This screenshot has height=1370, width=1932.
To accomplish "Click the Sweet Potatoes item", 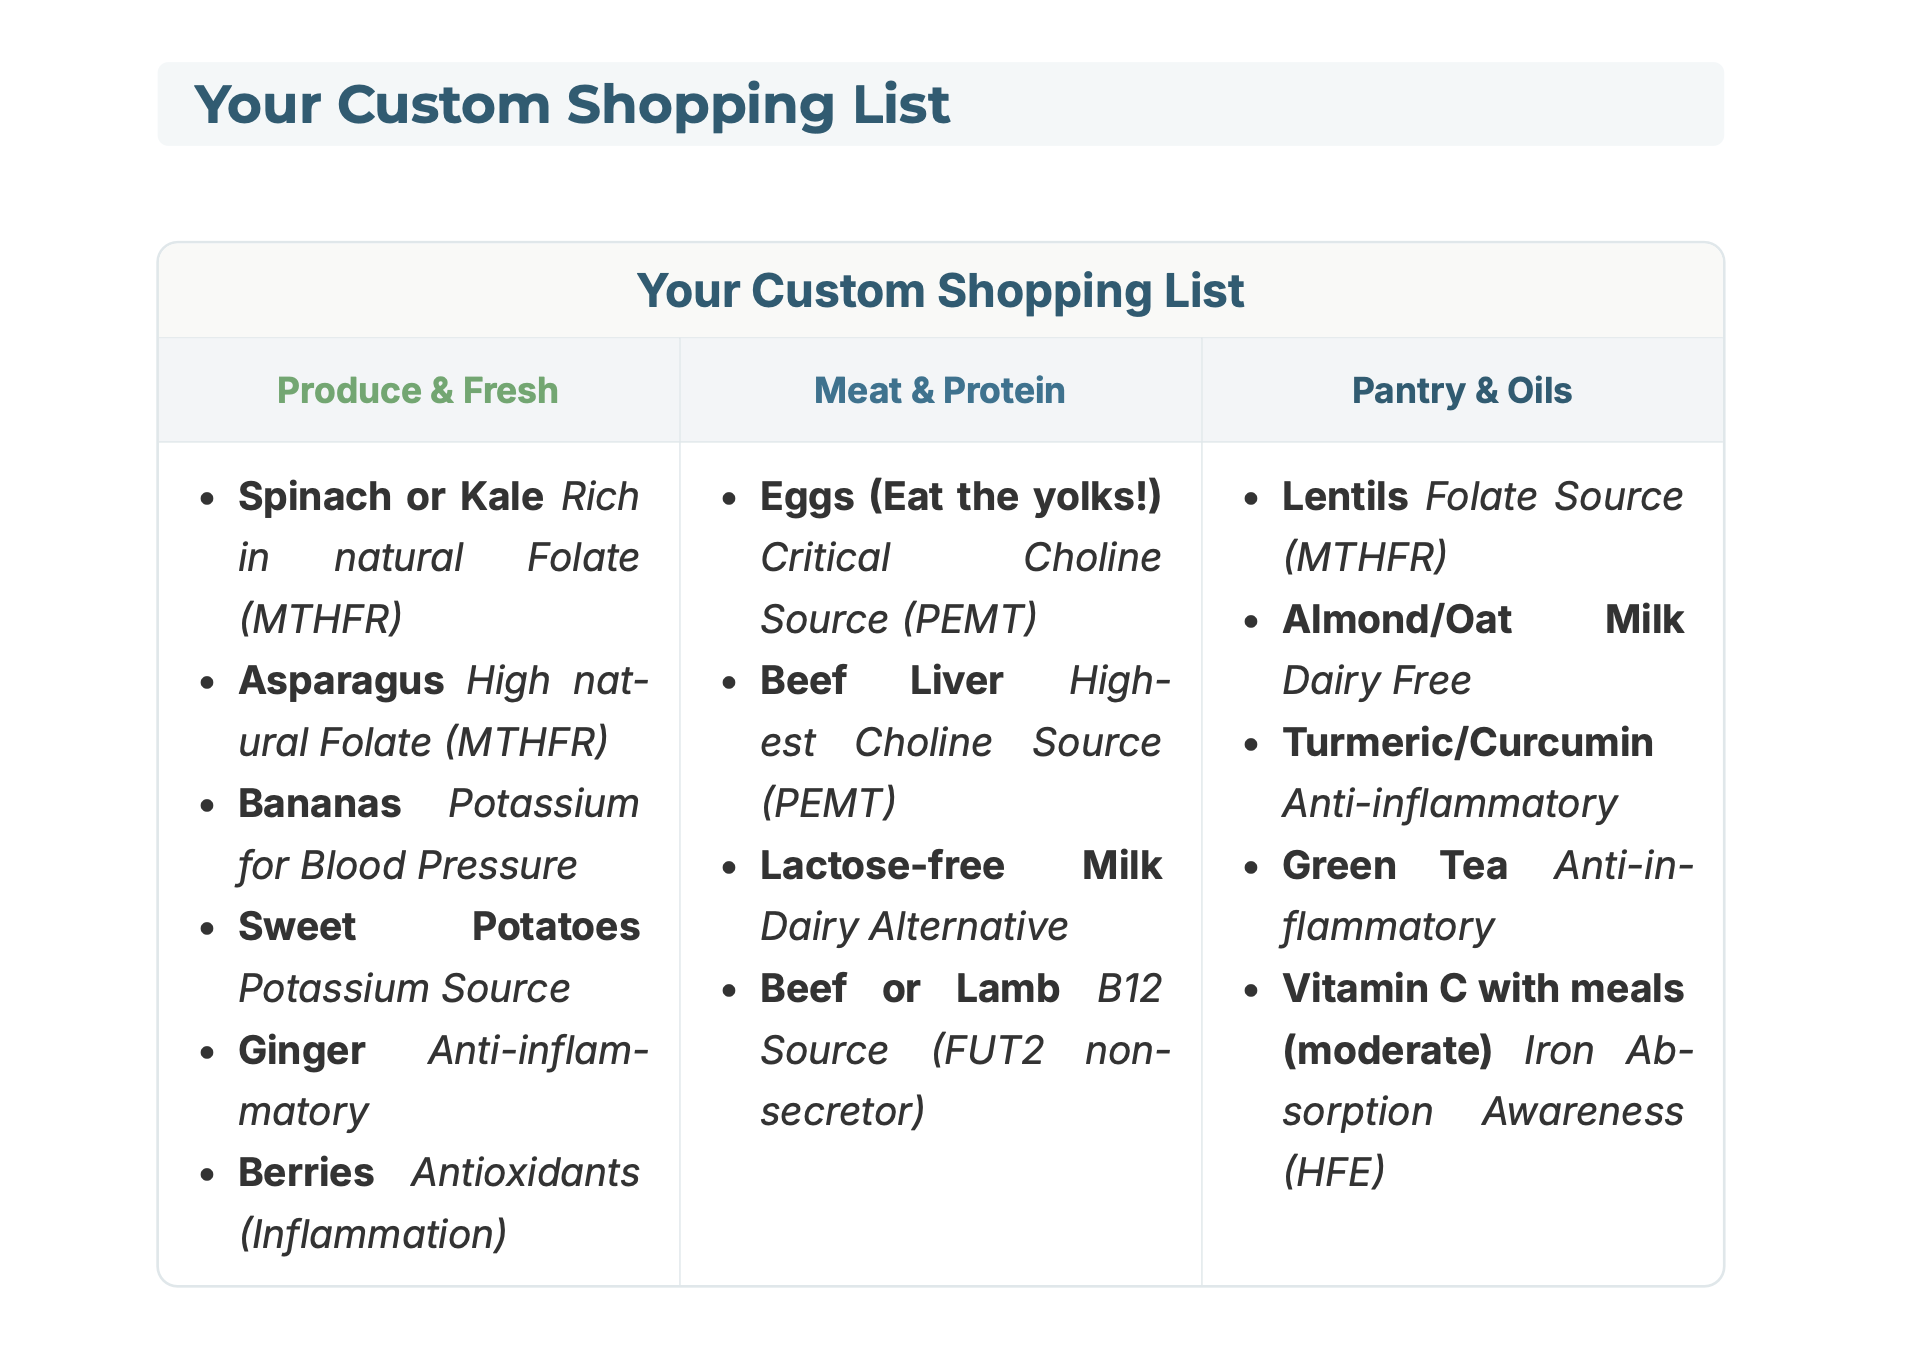I will [438, 927].
